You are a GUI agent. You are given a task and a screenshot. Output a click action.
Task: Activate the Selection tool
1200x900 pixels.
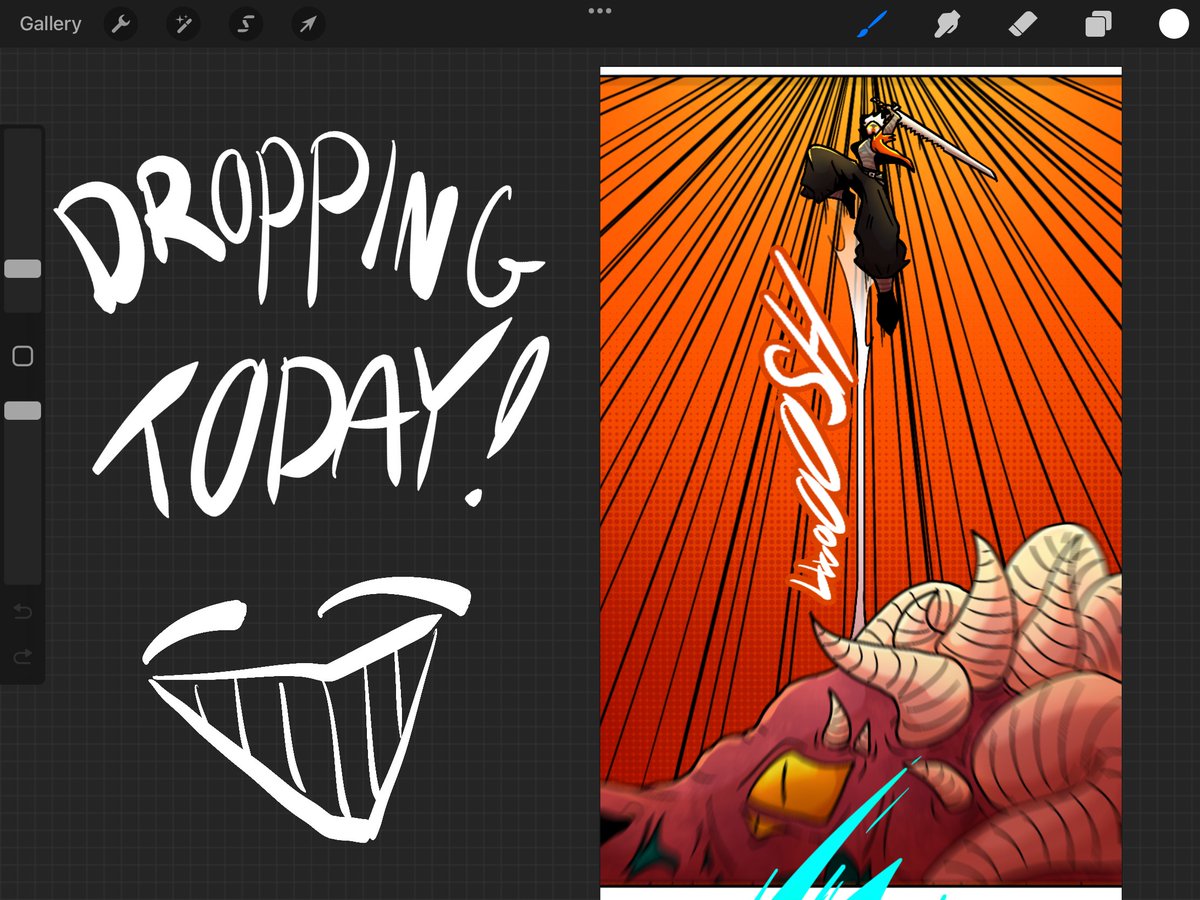[245, 24]
